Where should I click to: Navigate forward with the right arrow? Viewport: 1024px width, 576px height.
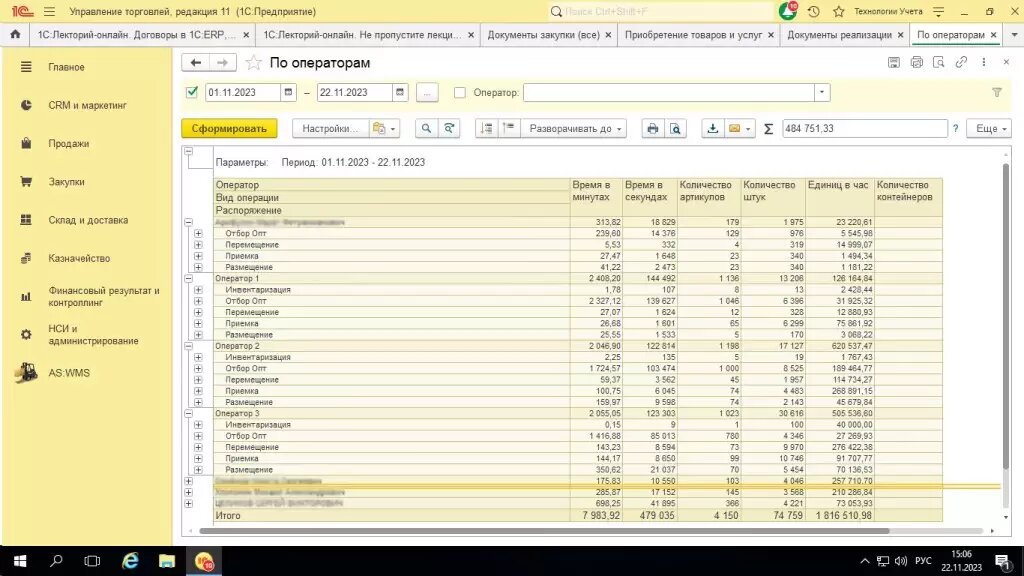[x=222, y=63]
